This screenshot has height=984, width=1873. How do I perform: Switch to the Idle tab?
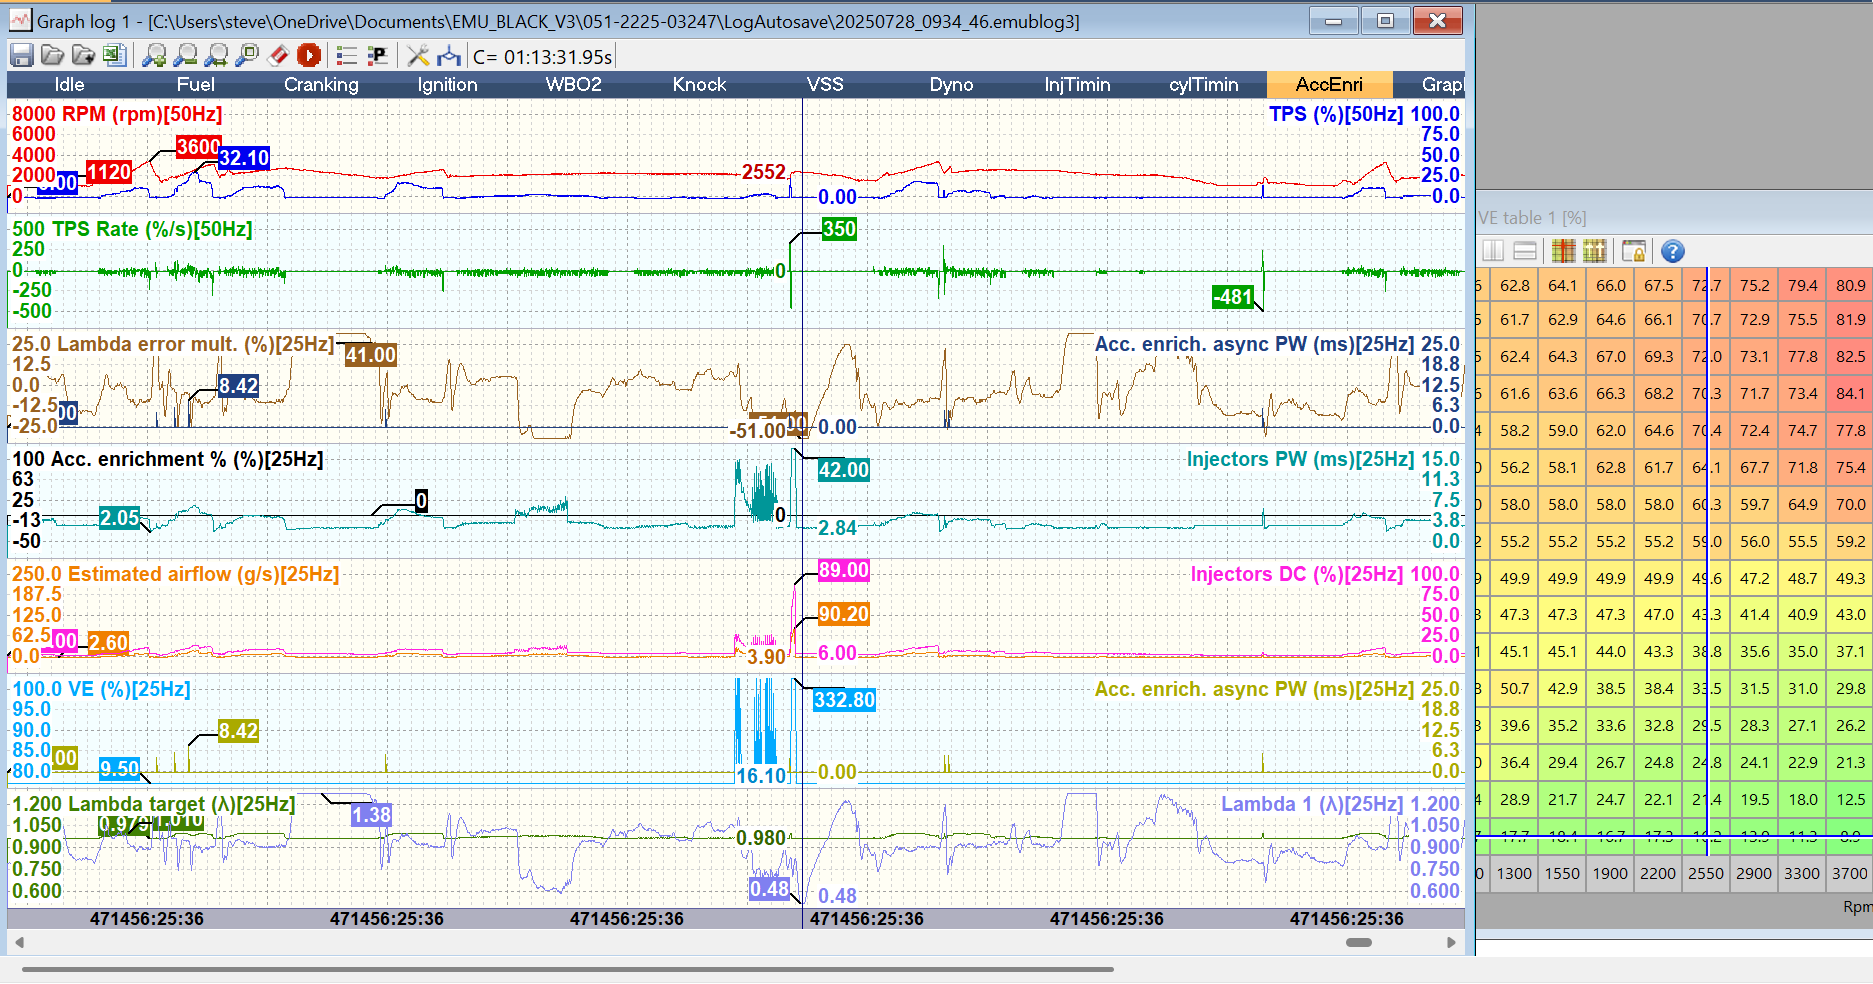[69, 84]
